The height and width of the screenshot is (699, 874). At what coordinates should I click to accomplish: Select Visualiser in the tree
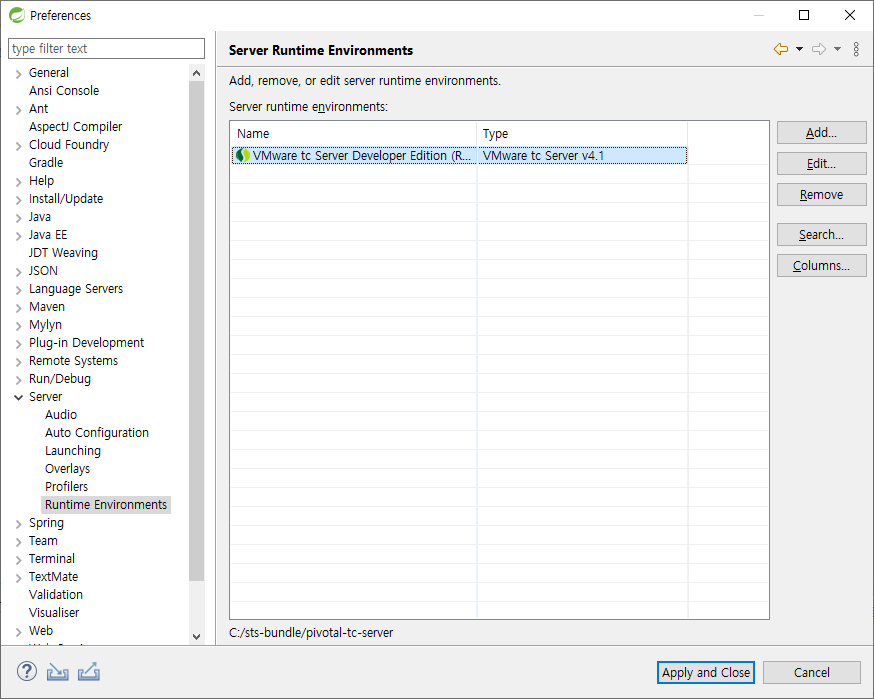54,613
